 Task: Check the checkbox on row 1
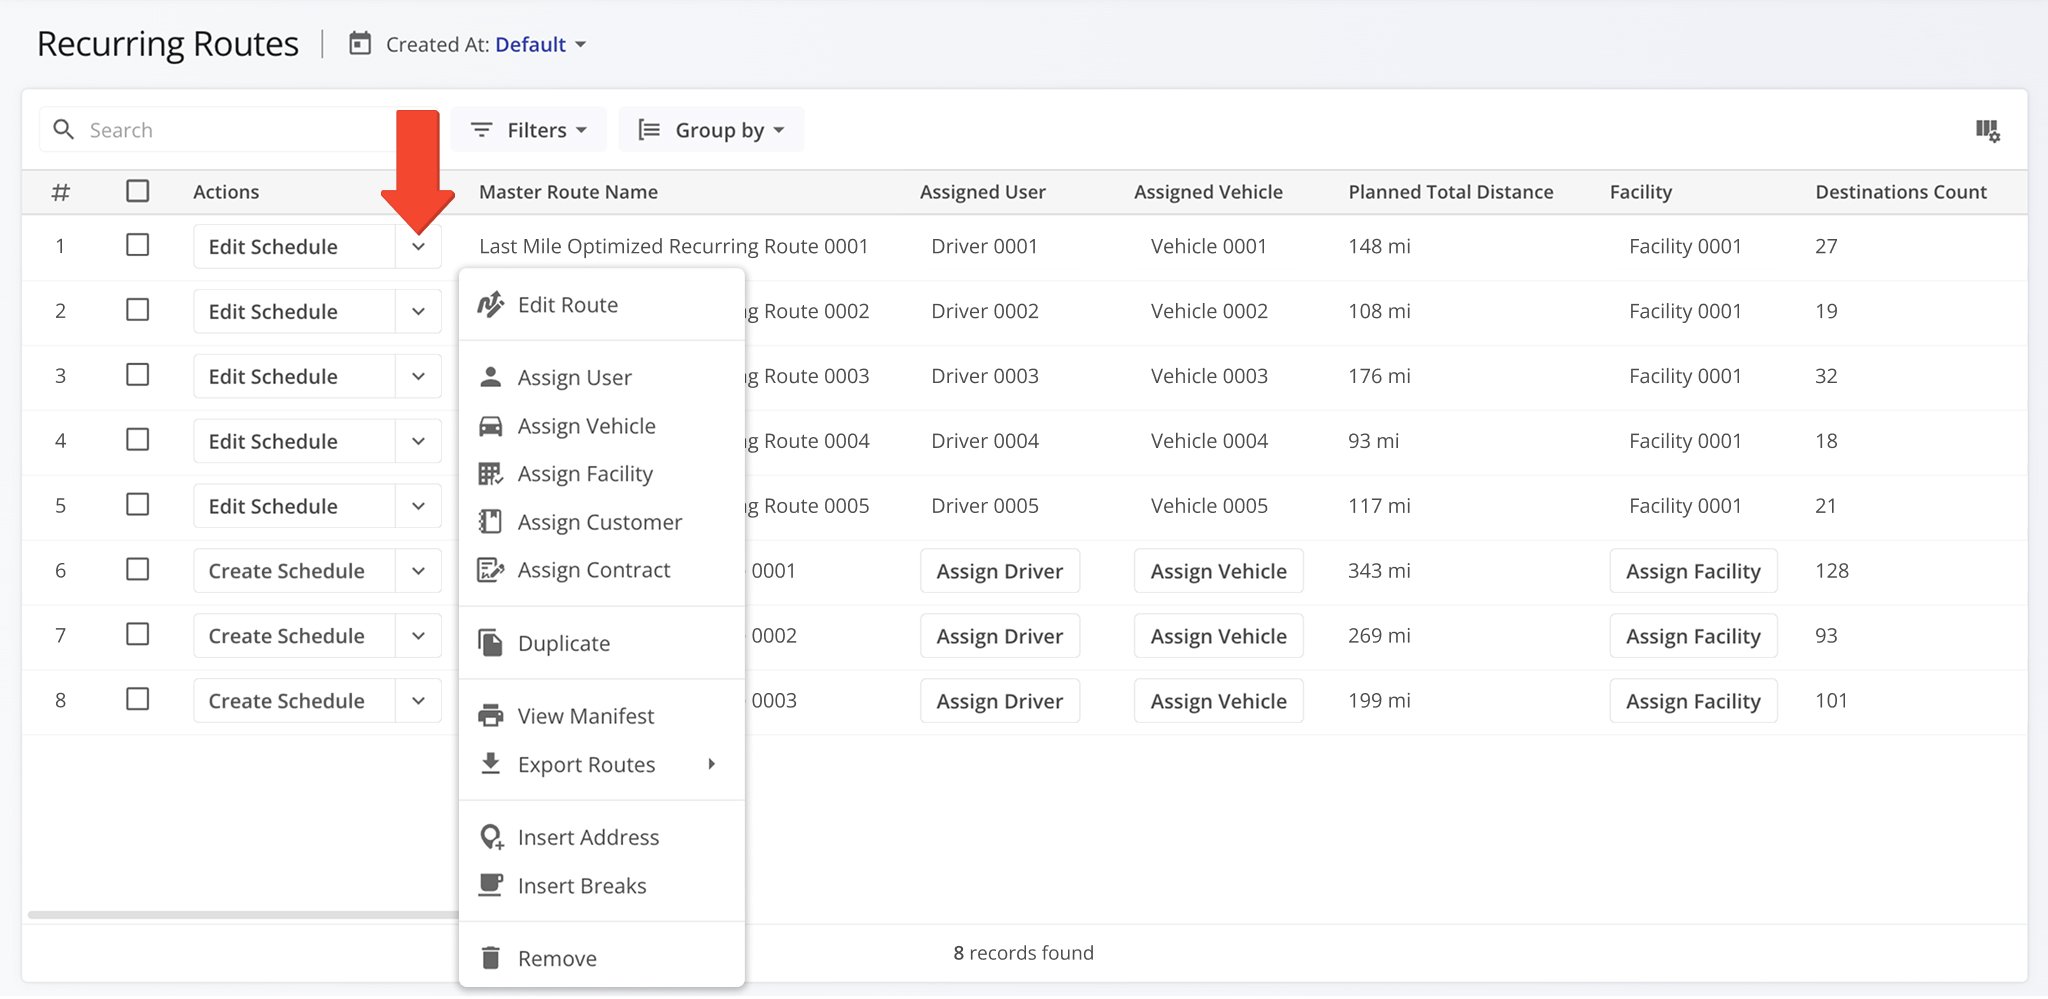coord(138,245)
